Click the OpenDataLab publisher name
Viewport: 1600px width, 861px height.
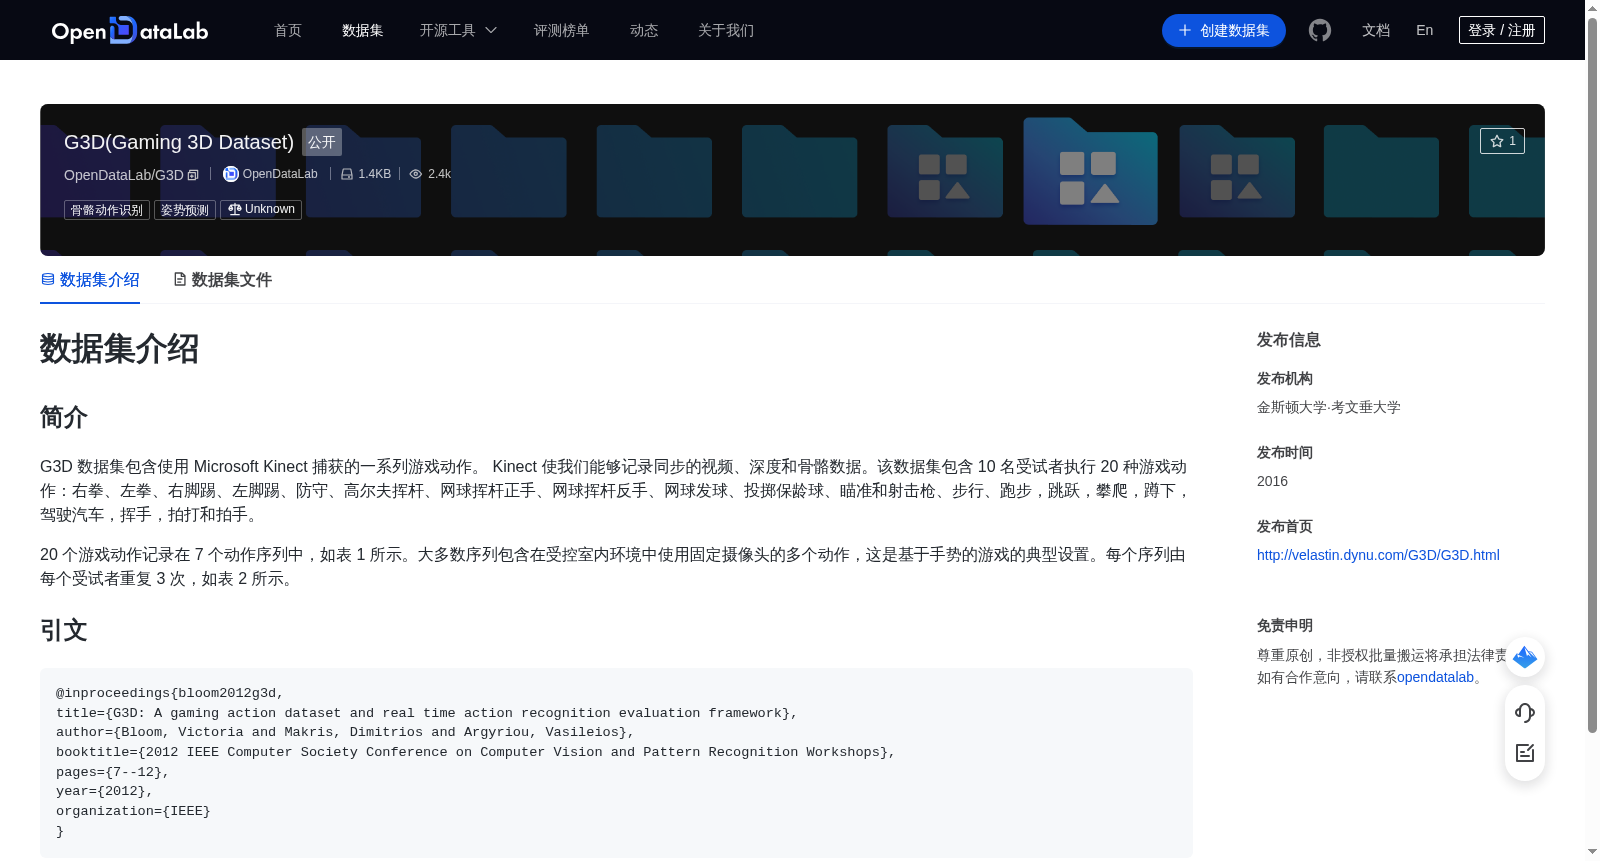click(x=280, y=174)
